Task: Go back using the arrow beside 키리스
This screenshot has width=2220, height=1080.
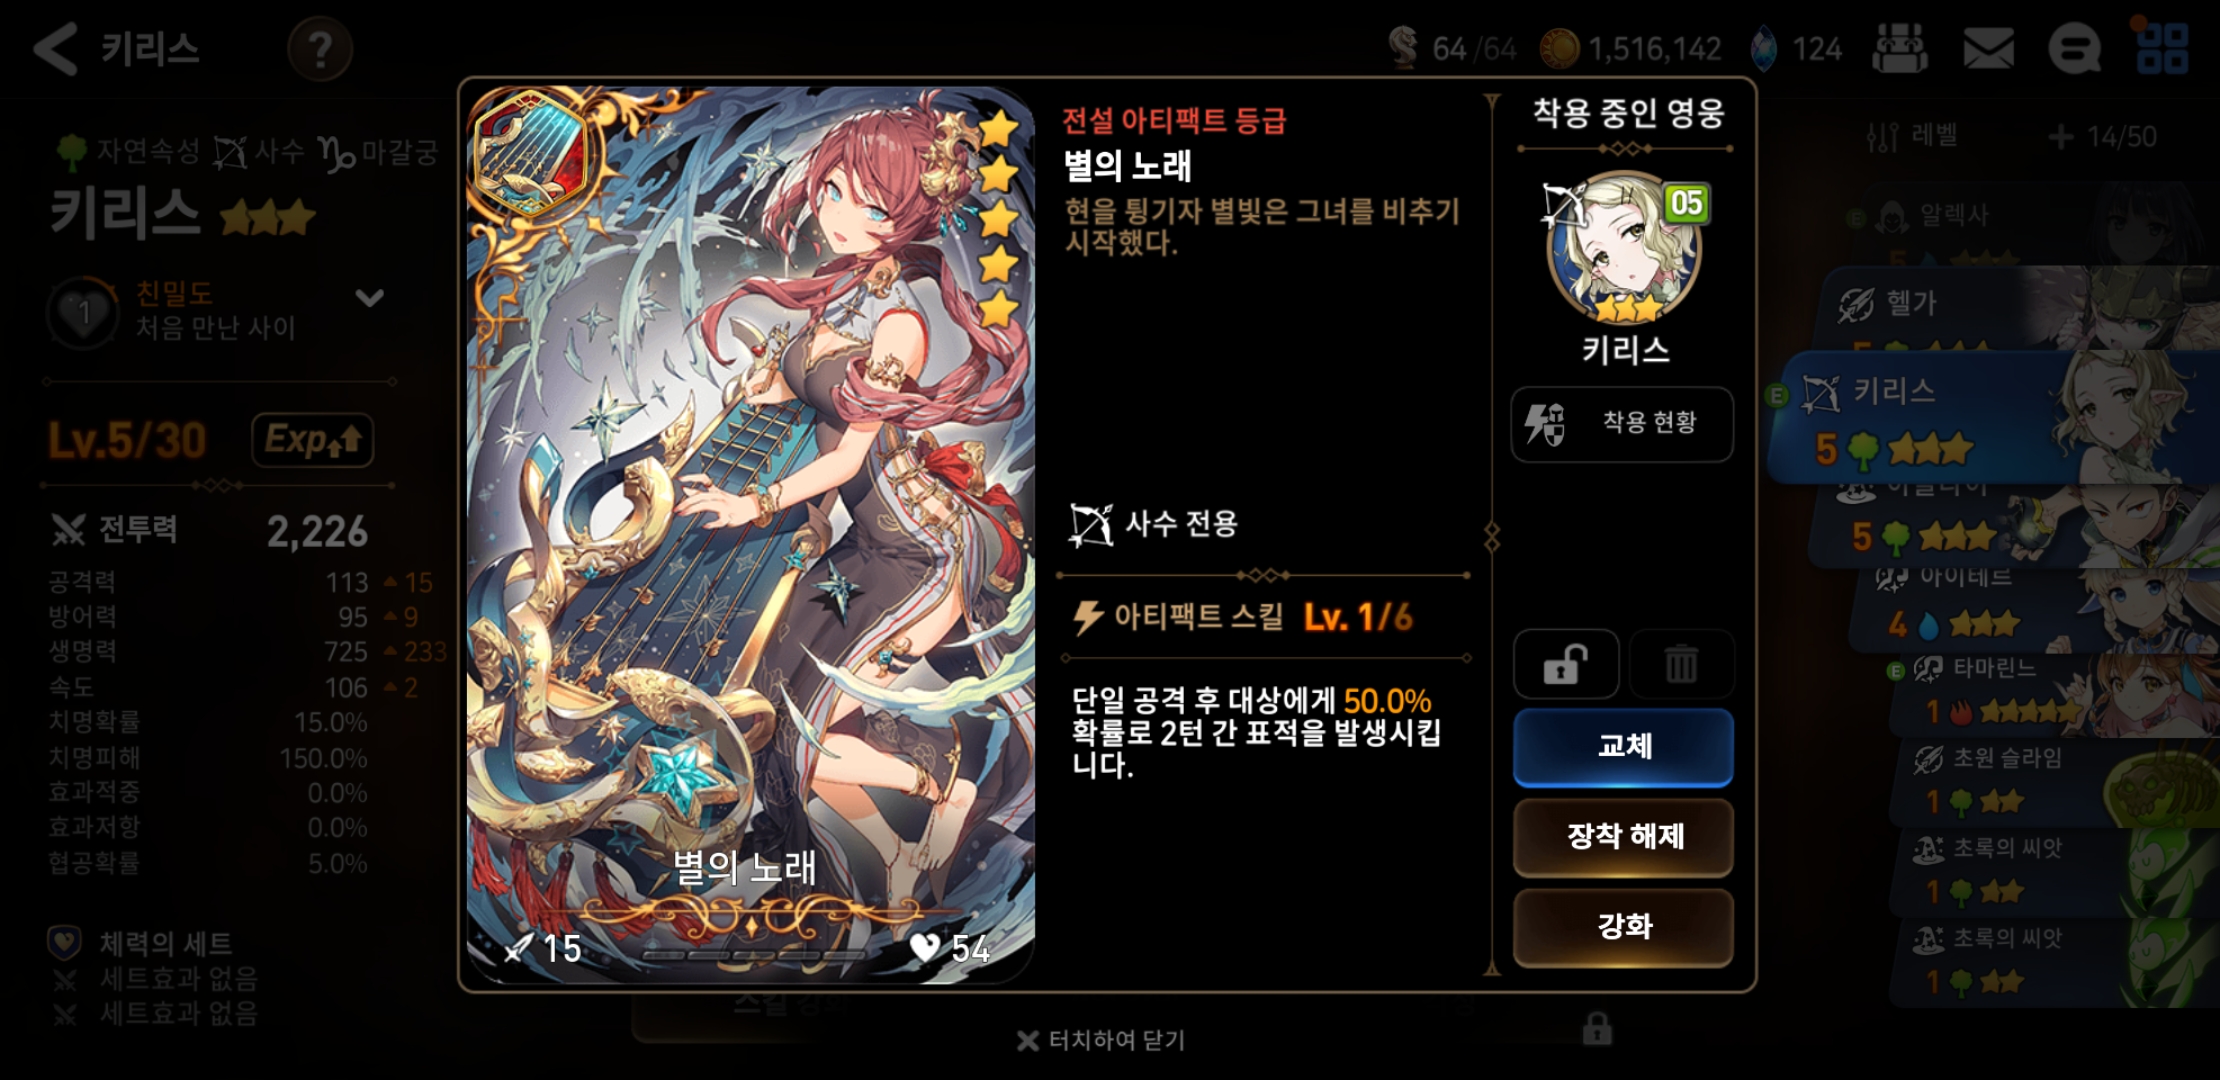Action: (56, 48)
